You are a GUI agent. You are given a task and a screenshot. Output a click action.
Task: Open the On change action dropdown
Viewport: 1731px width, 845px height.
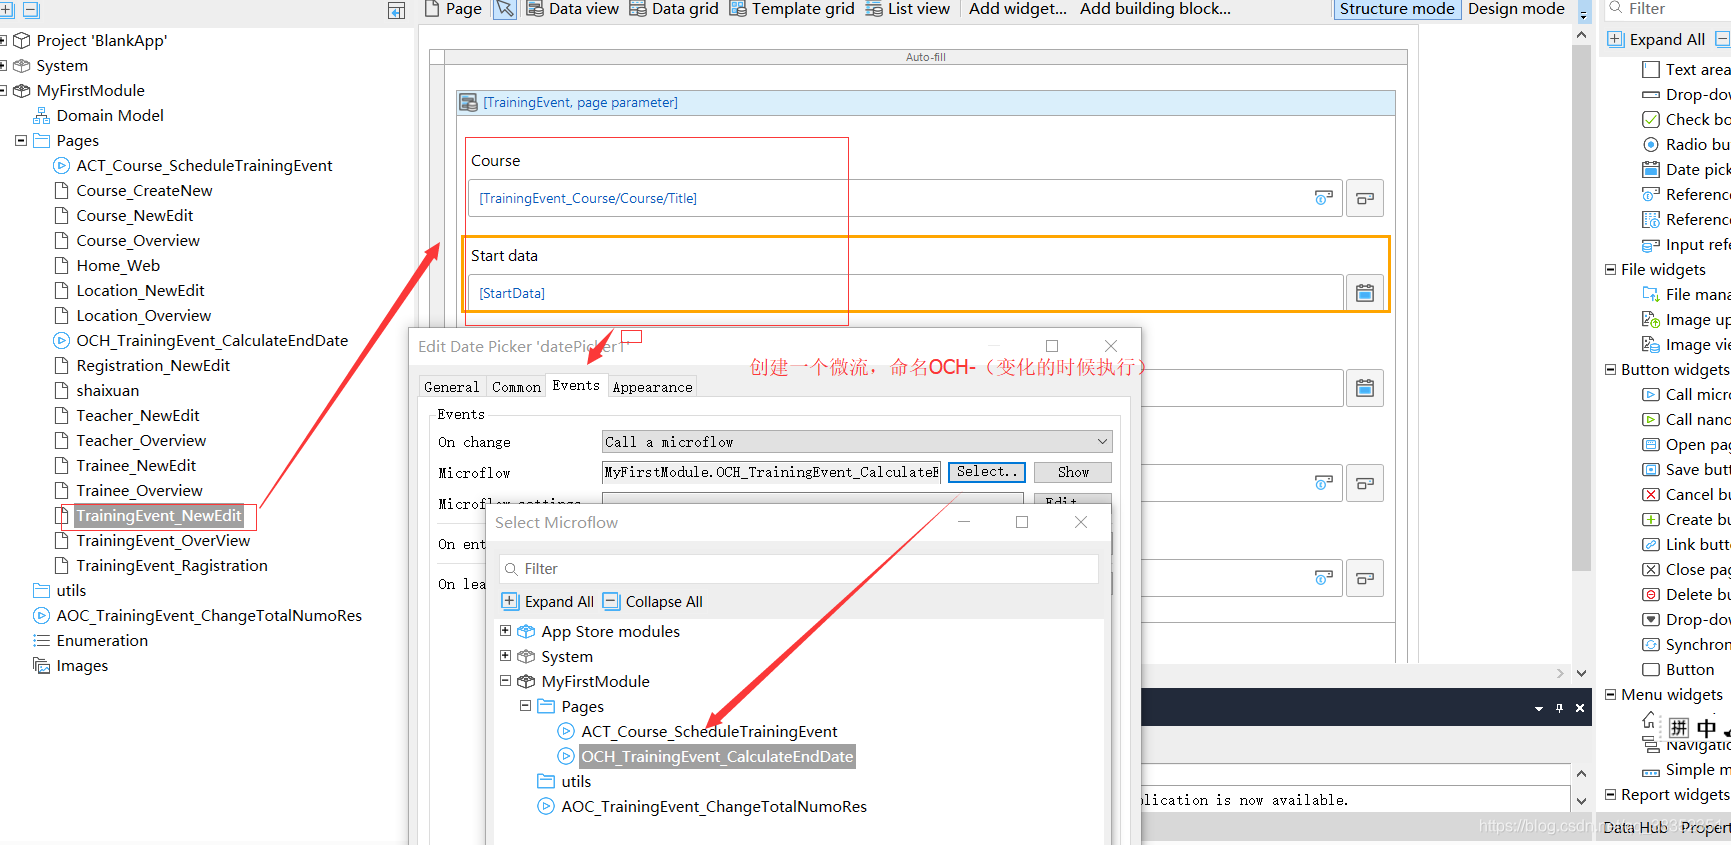(857, 442)
